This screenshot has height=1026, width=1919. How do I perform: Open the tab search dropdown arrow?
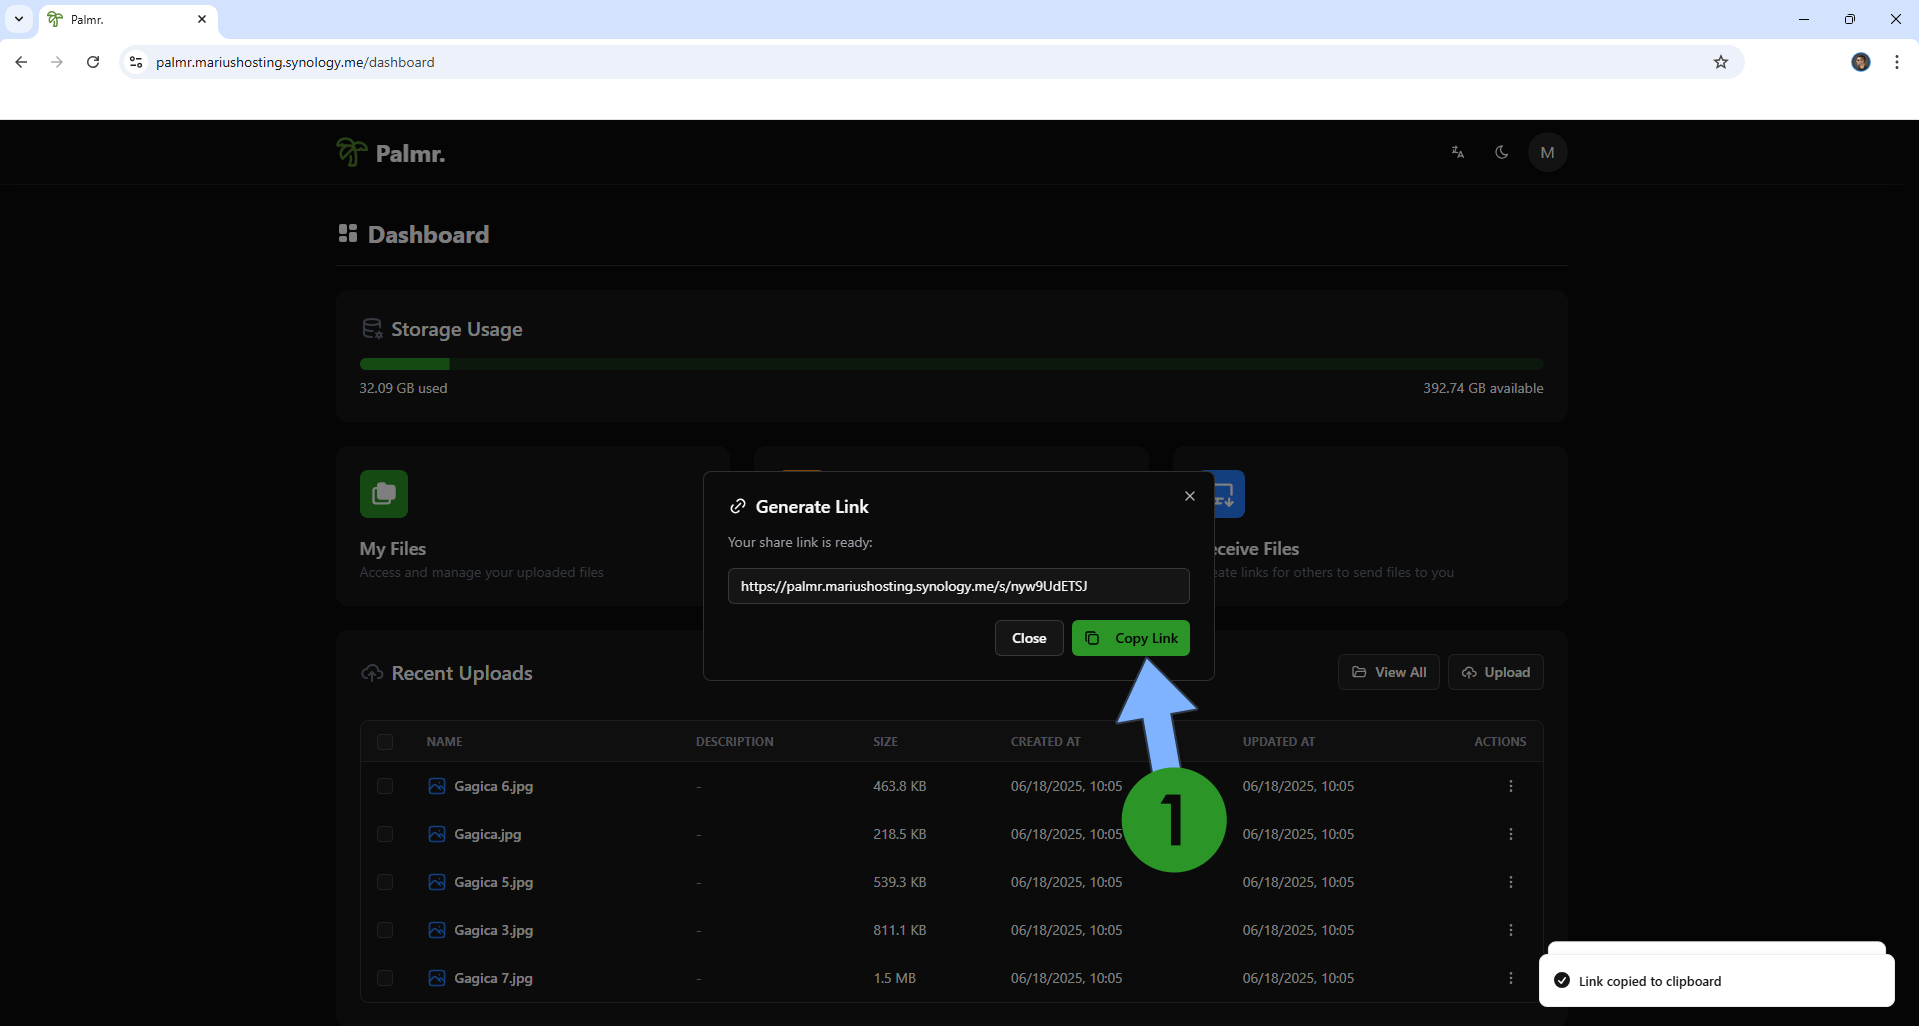(19, 19)
